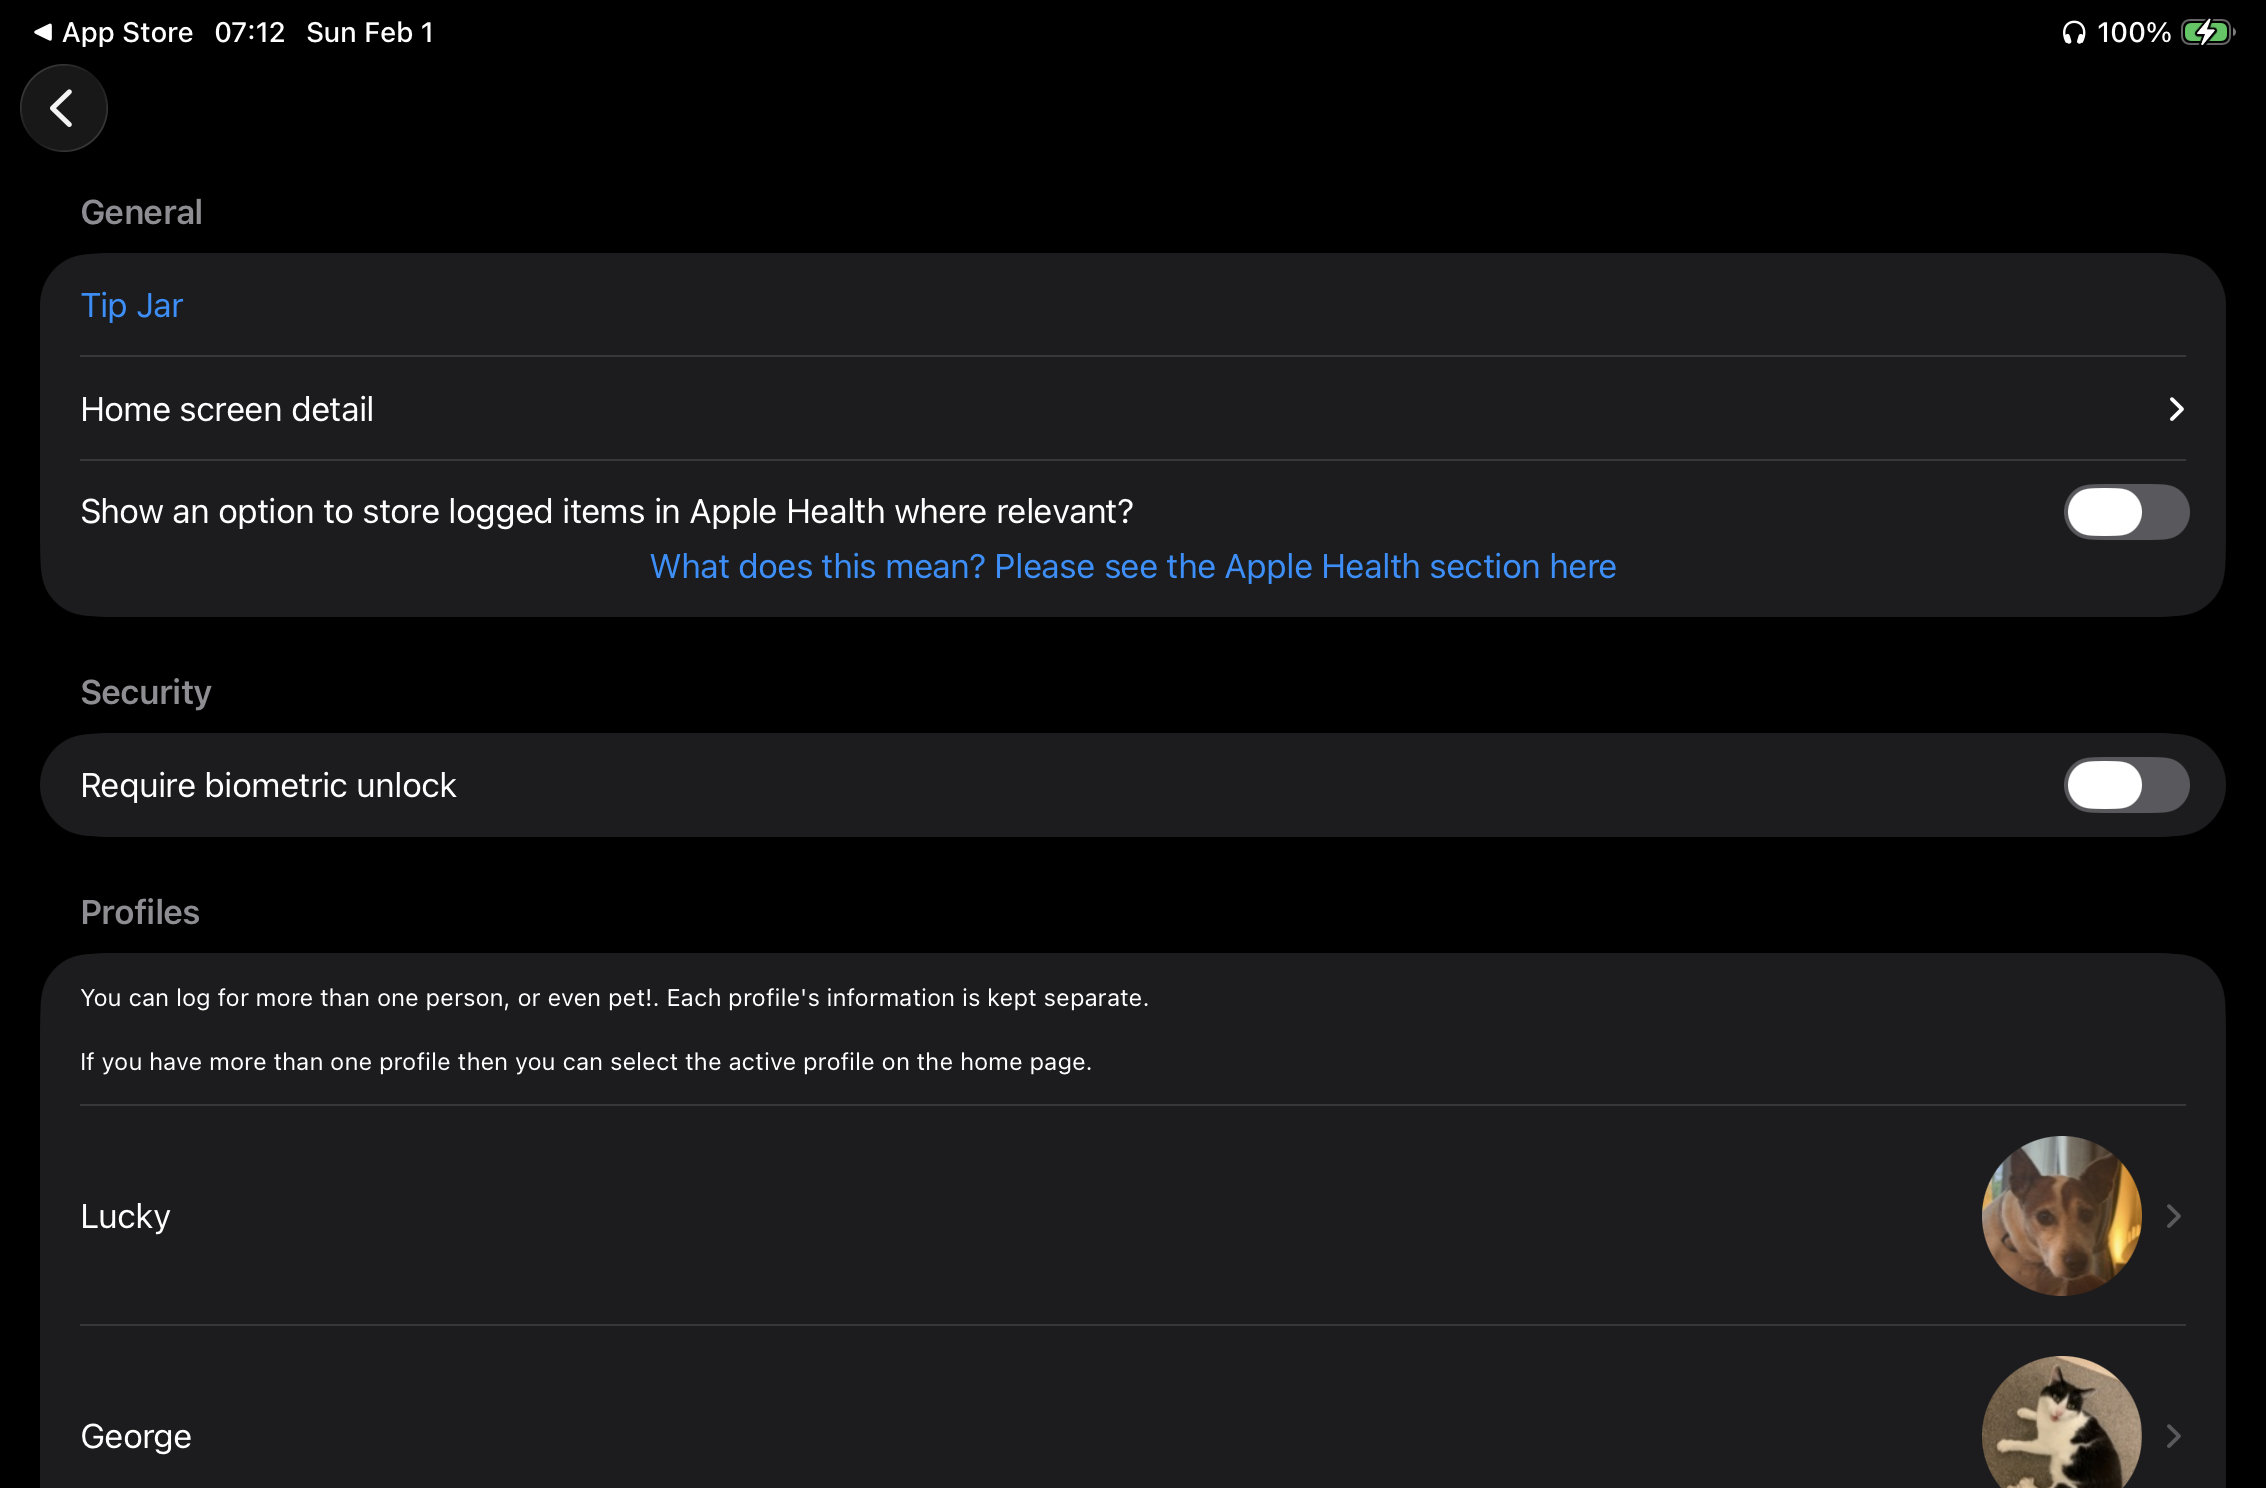Image resolution: width=2266 pixels, height=1488 pixels.
Task: Tap the clock in the status bar
Action: (248, 31)
